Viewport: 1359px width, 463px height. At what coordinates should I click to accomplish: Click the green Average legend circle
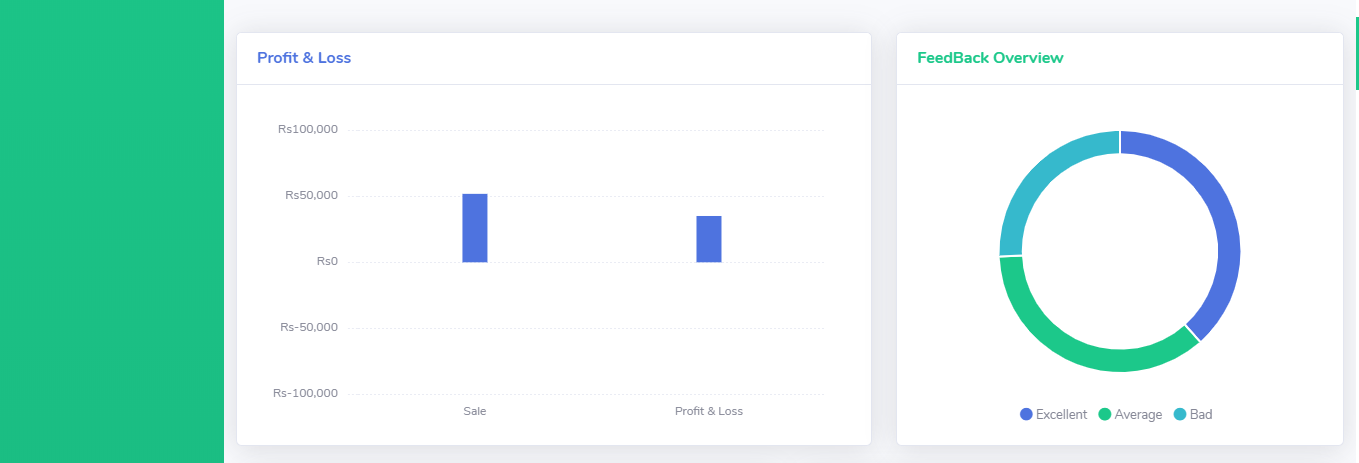1105,414
